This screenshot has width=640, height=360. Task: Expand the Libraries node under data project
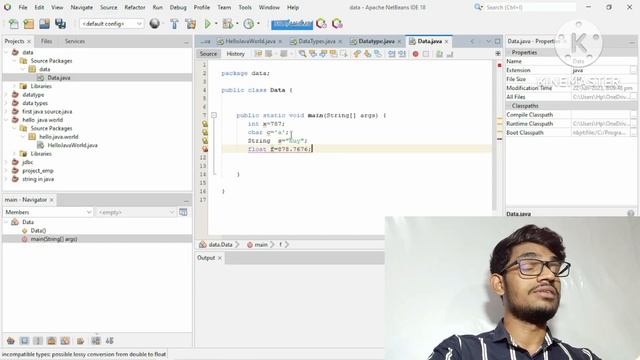[x=15, y=86]
